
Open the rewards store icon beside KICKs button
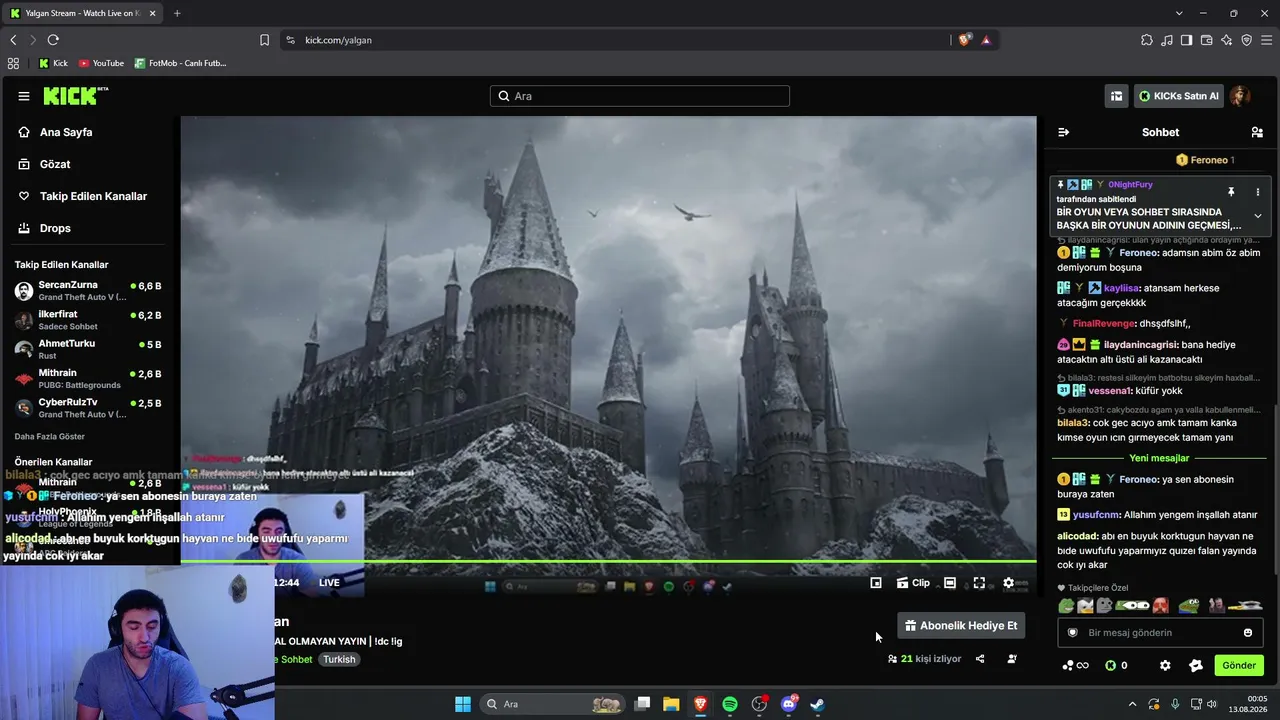[1116, 96]
